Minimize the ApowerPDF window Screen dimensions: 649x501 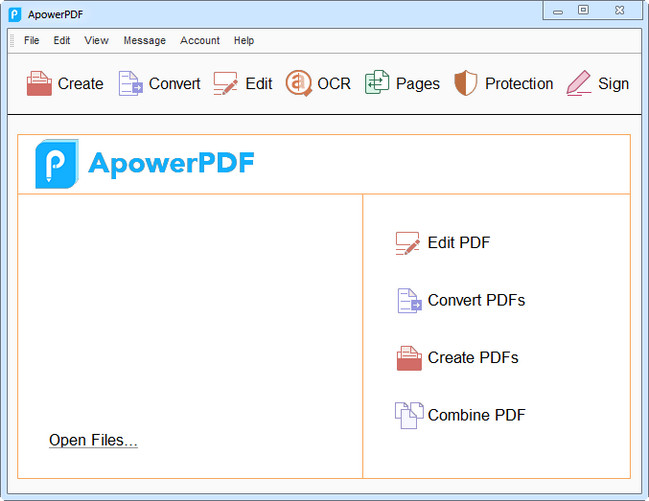tap(558, 11)
